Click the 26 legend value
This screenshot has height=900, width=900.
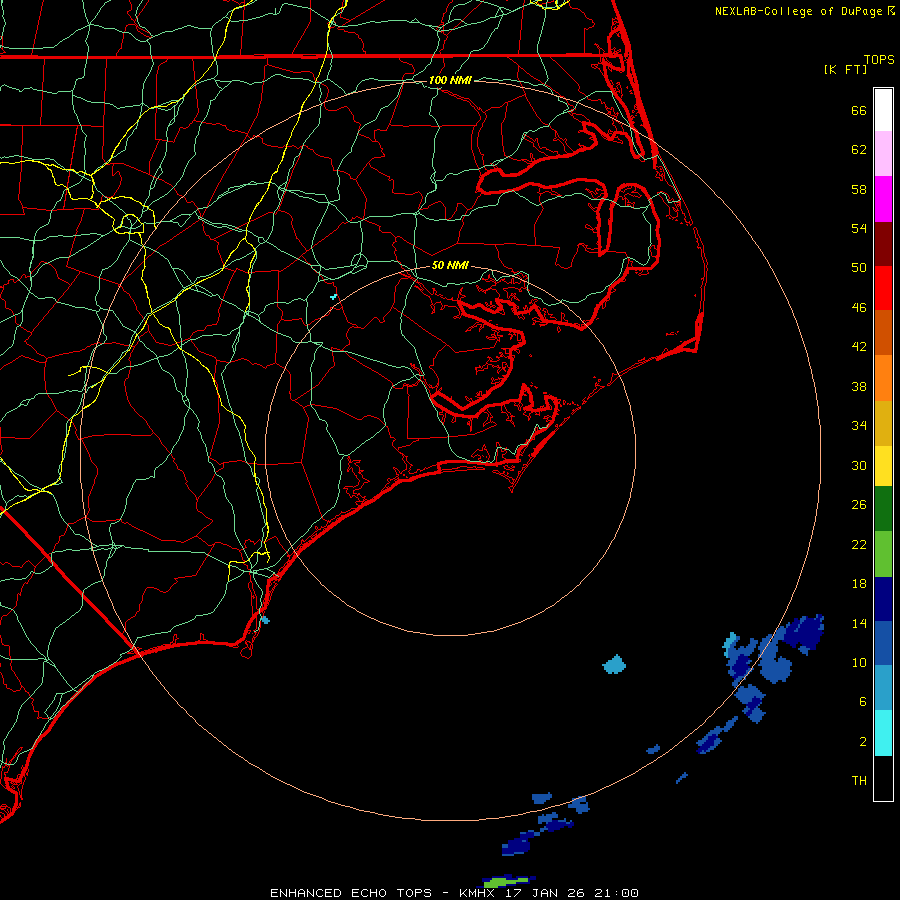coord(859,505)
